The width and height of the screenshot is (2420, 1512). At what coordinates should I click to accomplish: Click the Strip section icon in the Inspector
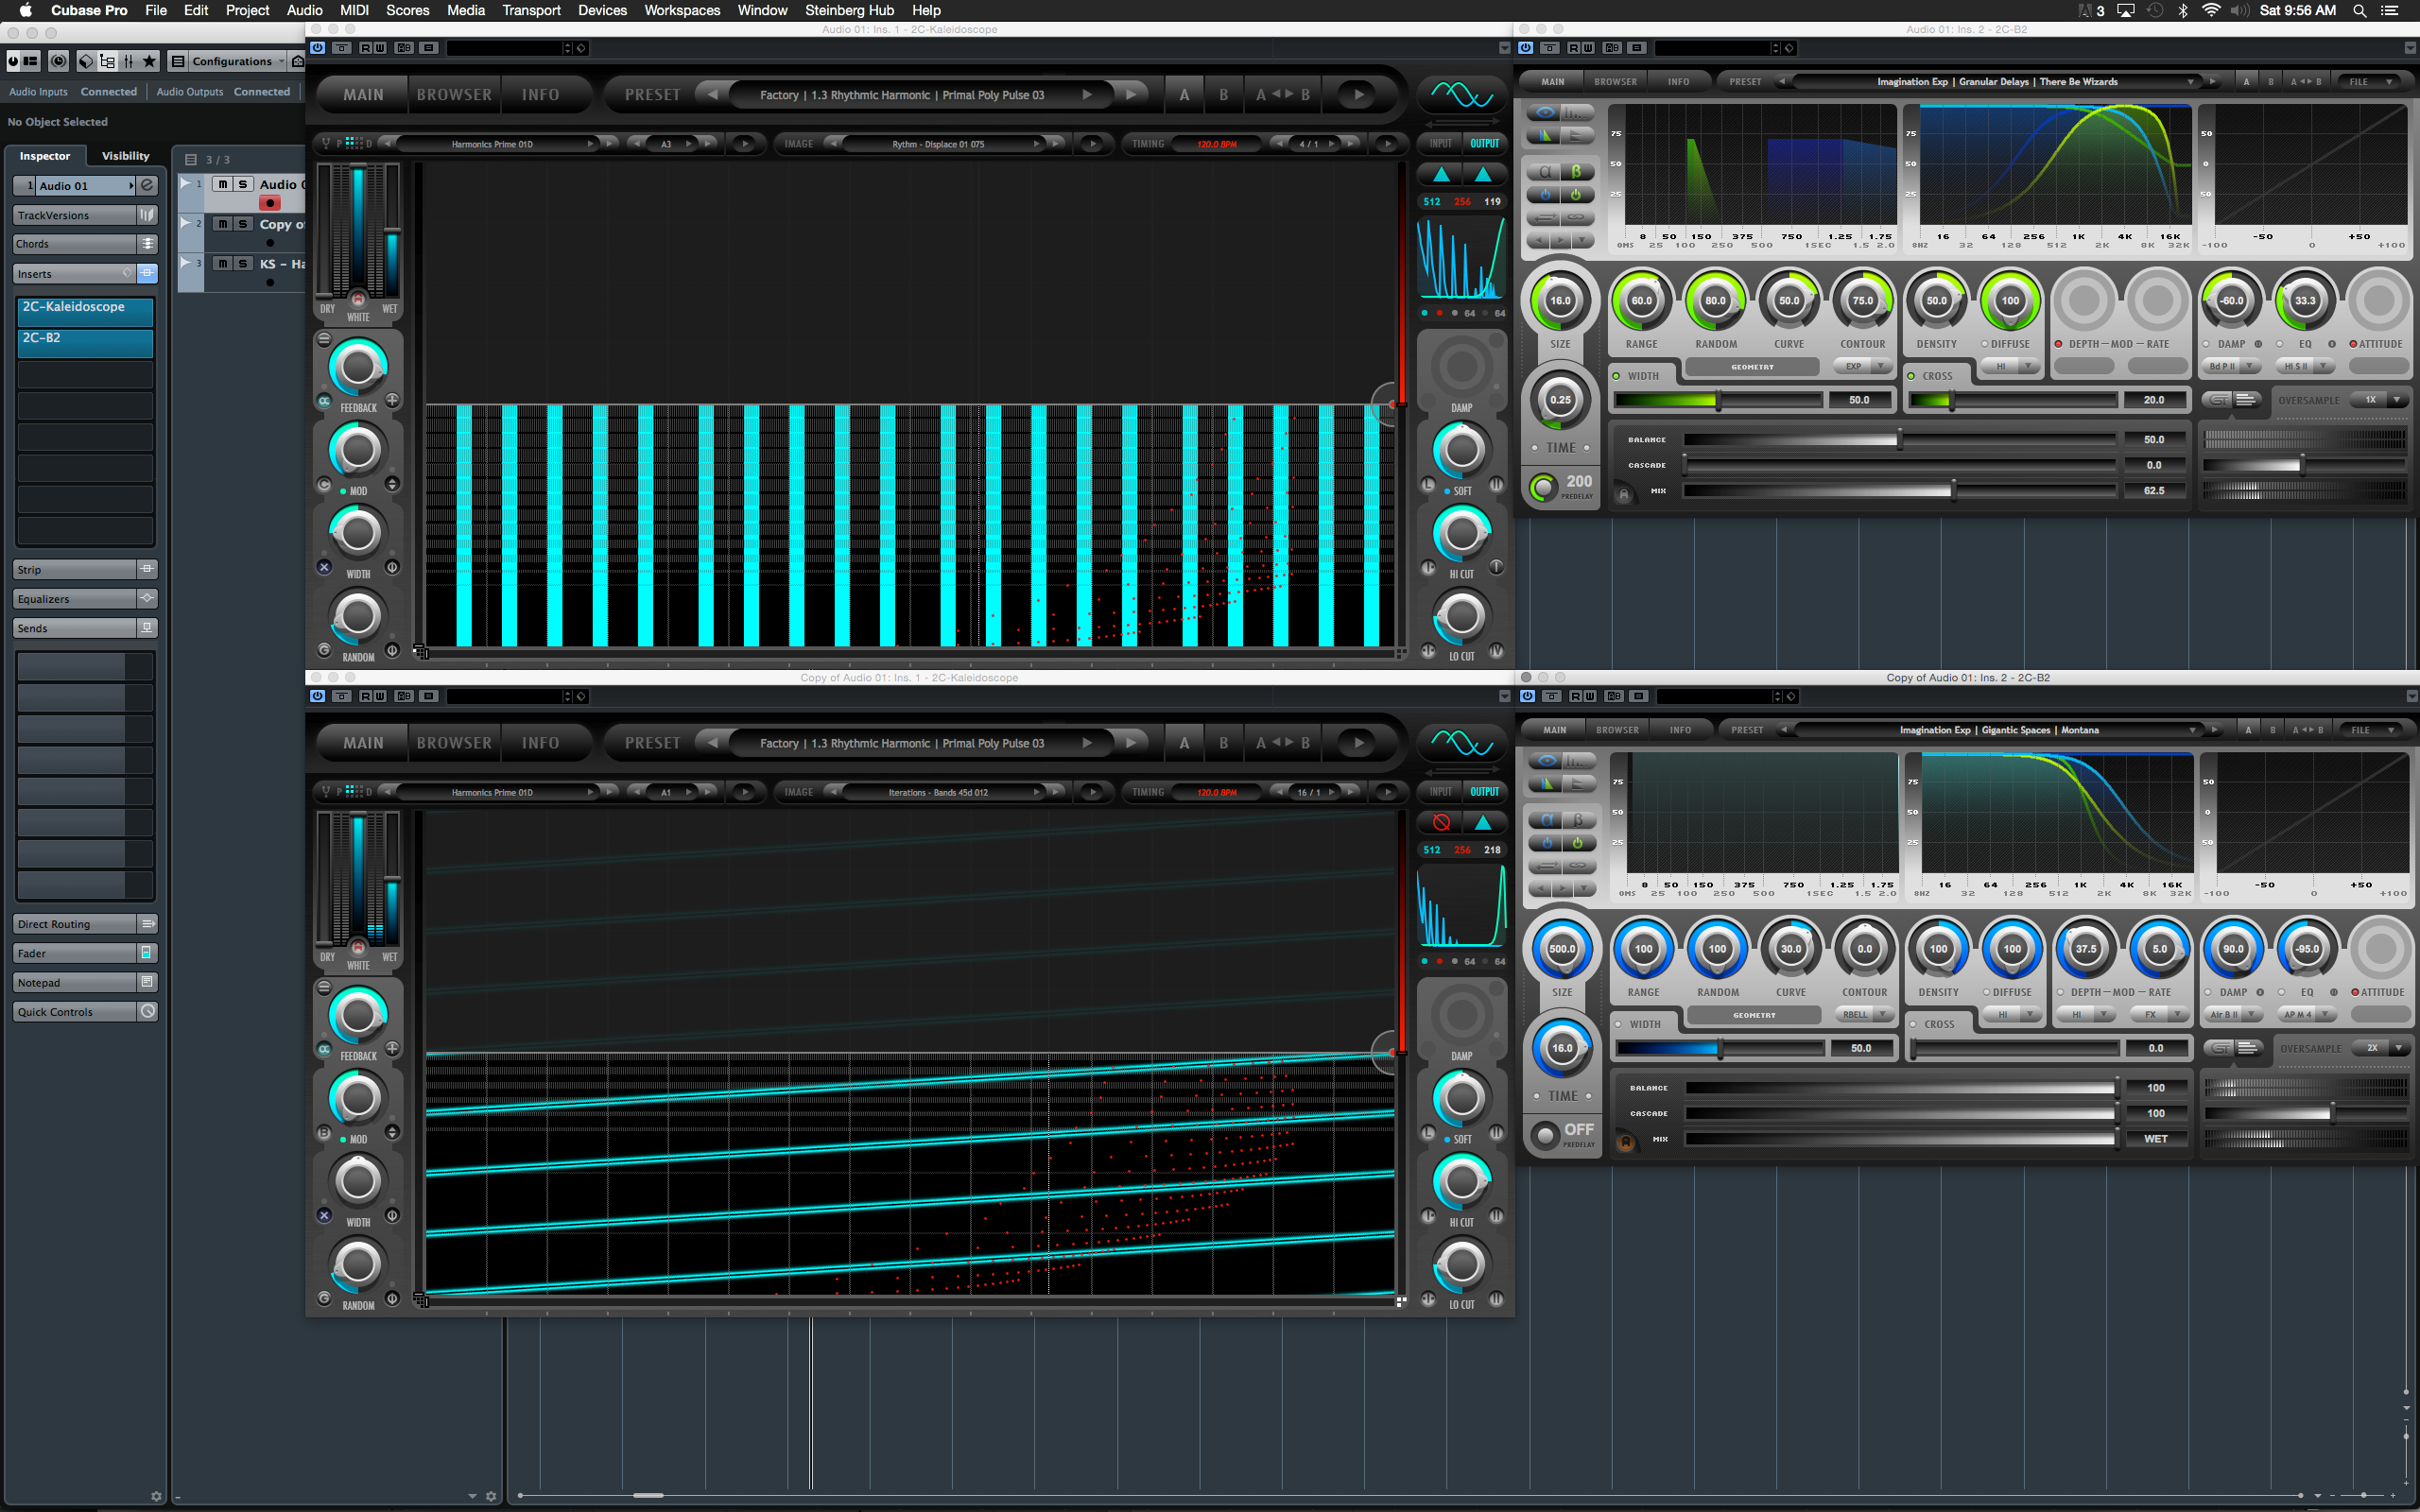tap(147, 569)
